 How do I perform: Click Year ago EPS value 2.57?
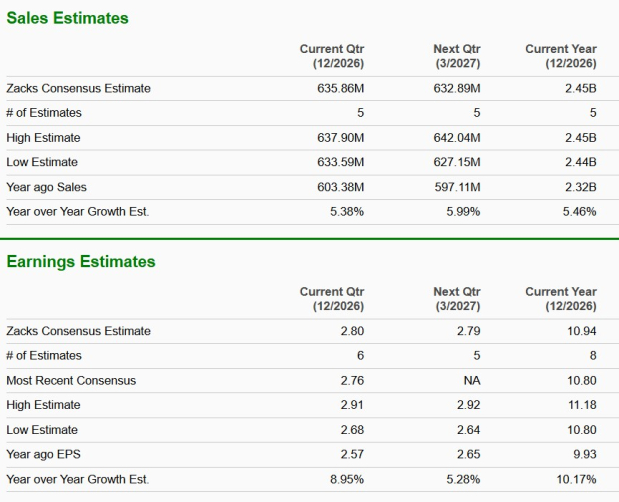coord(353,454)
